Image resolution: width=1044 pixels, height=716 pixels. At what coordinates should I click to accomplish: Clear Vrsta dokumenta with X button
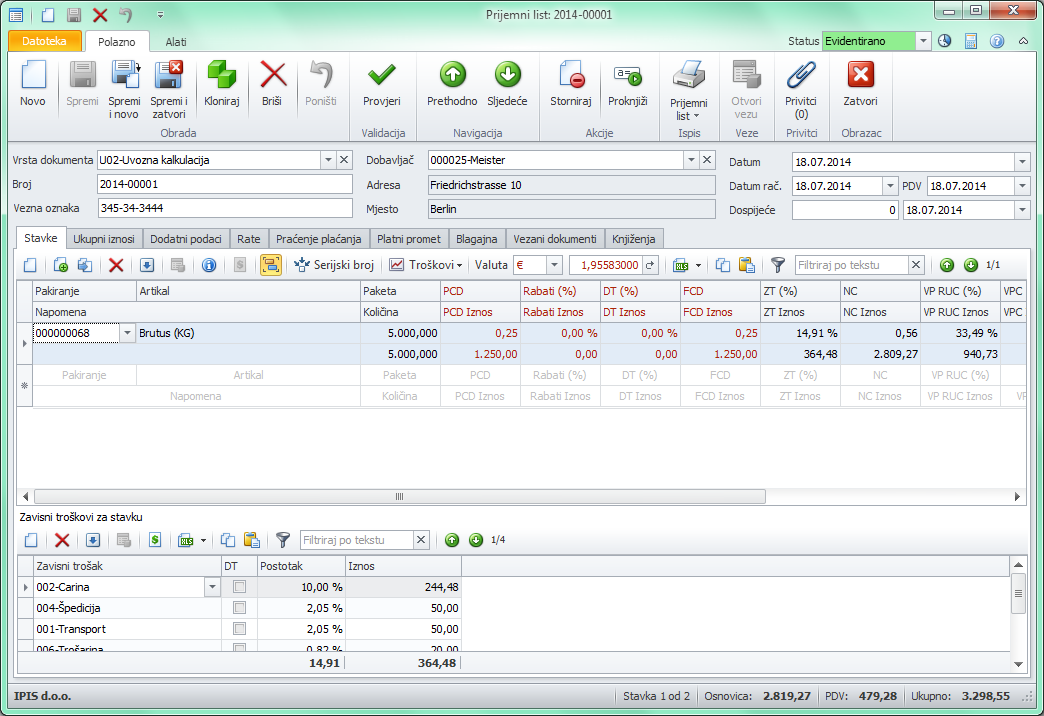tap(344, 160)
